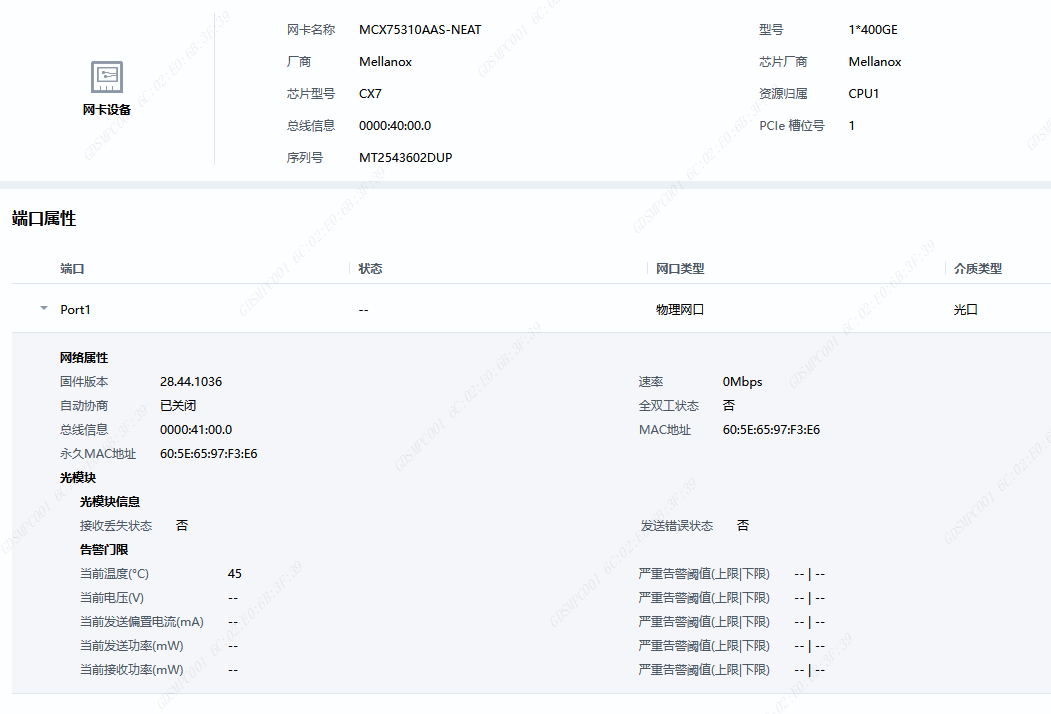Click the current temperature value 45
1051x714 pixels.
pyautogui.click(x=235, y=574)
